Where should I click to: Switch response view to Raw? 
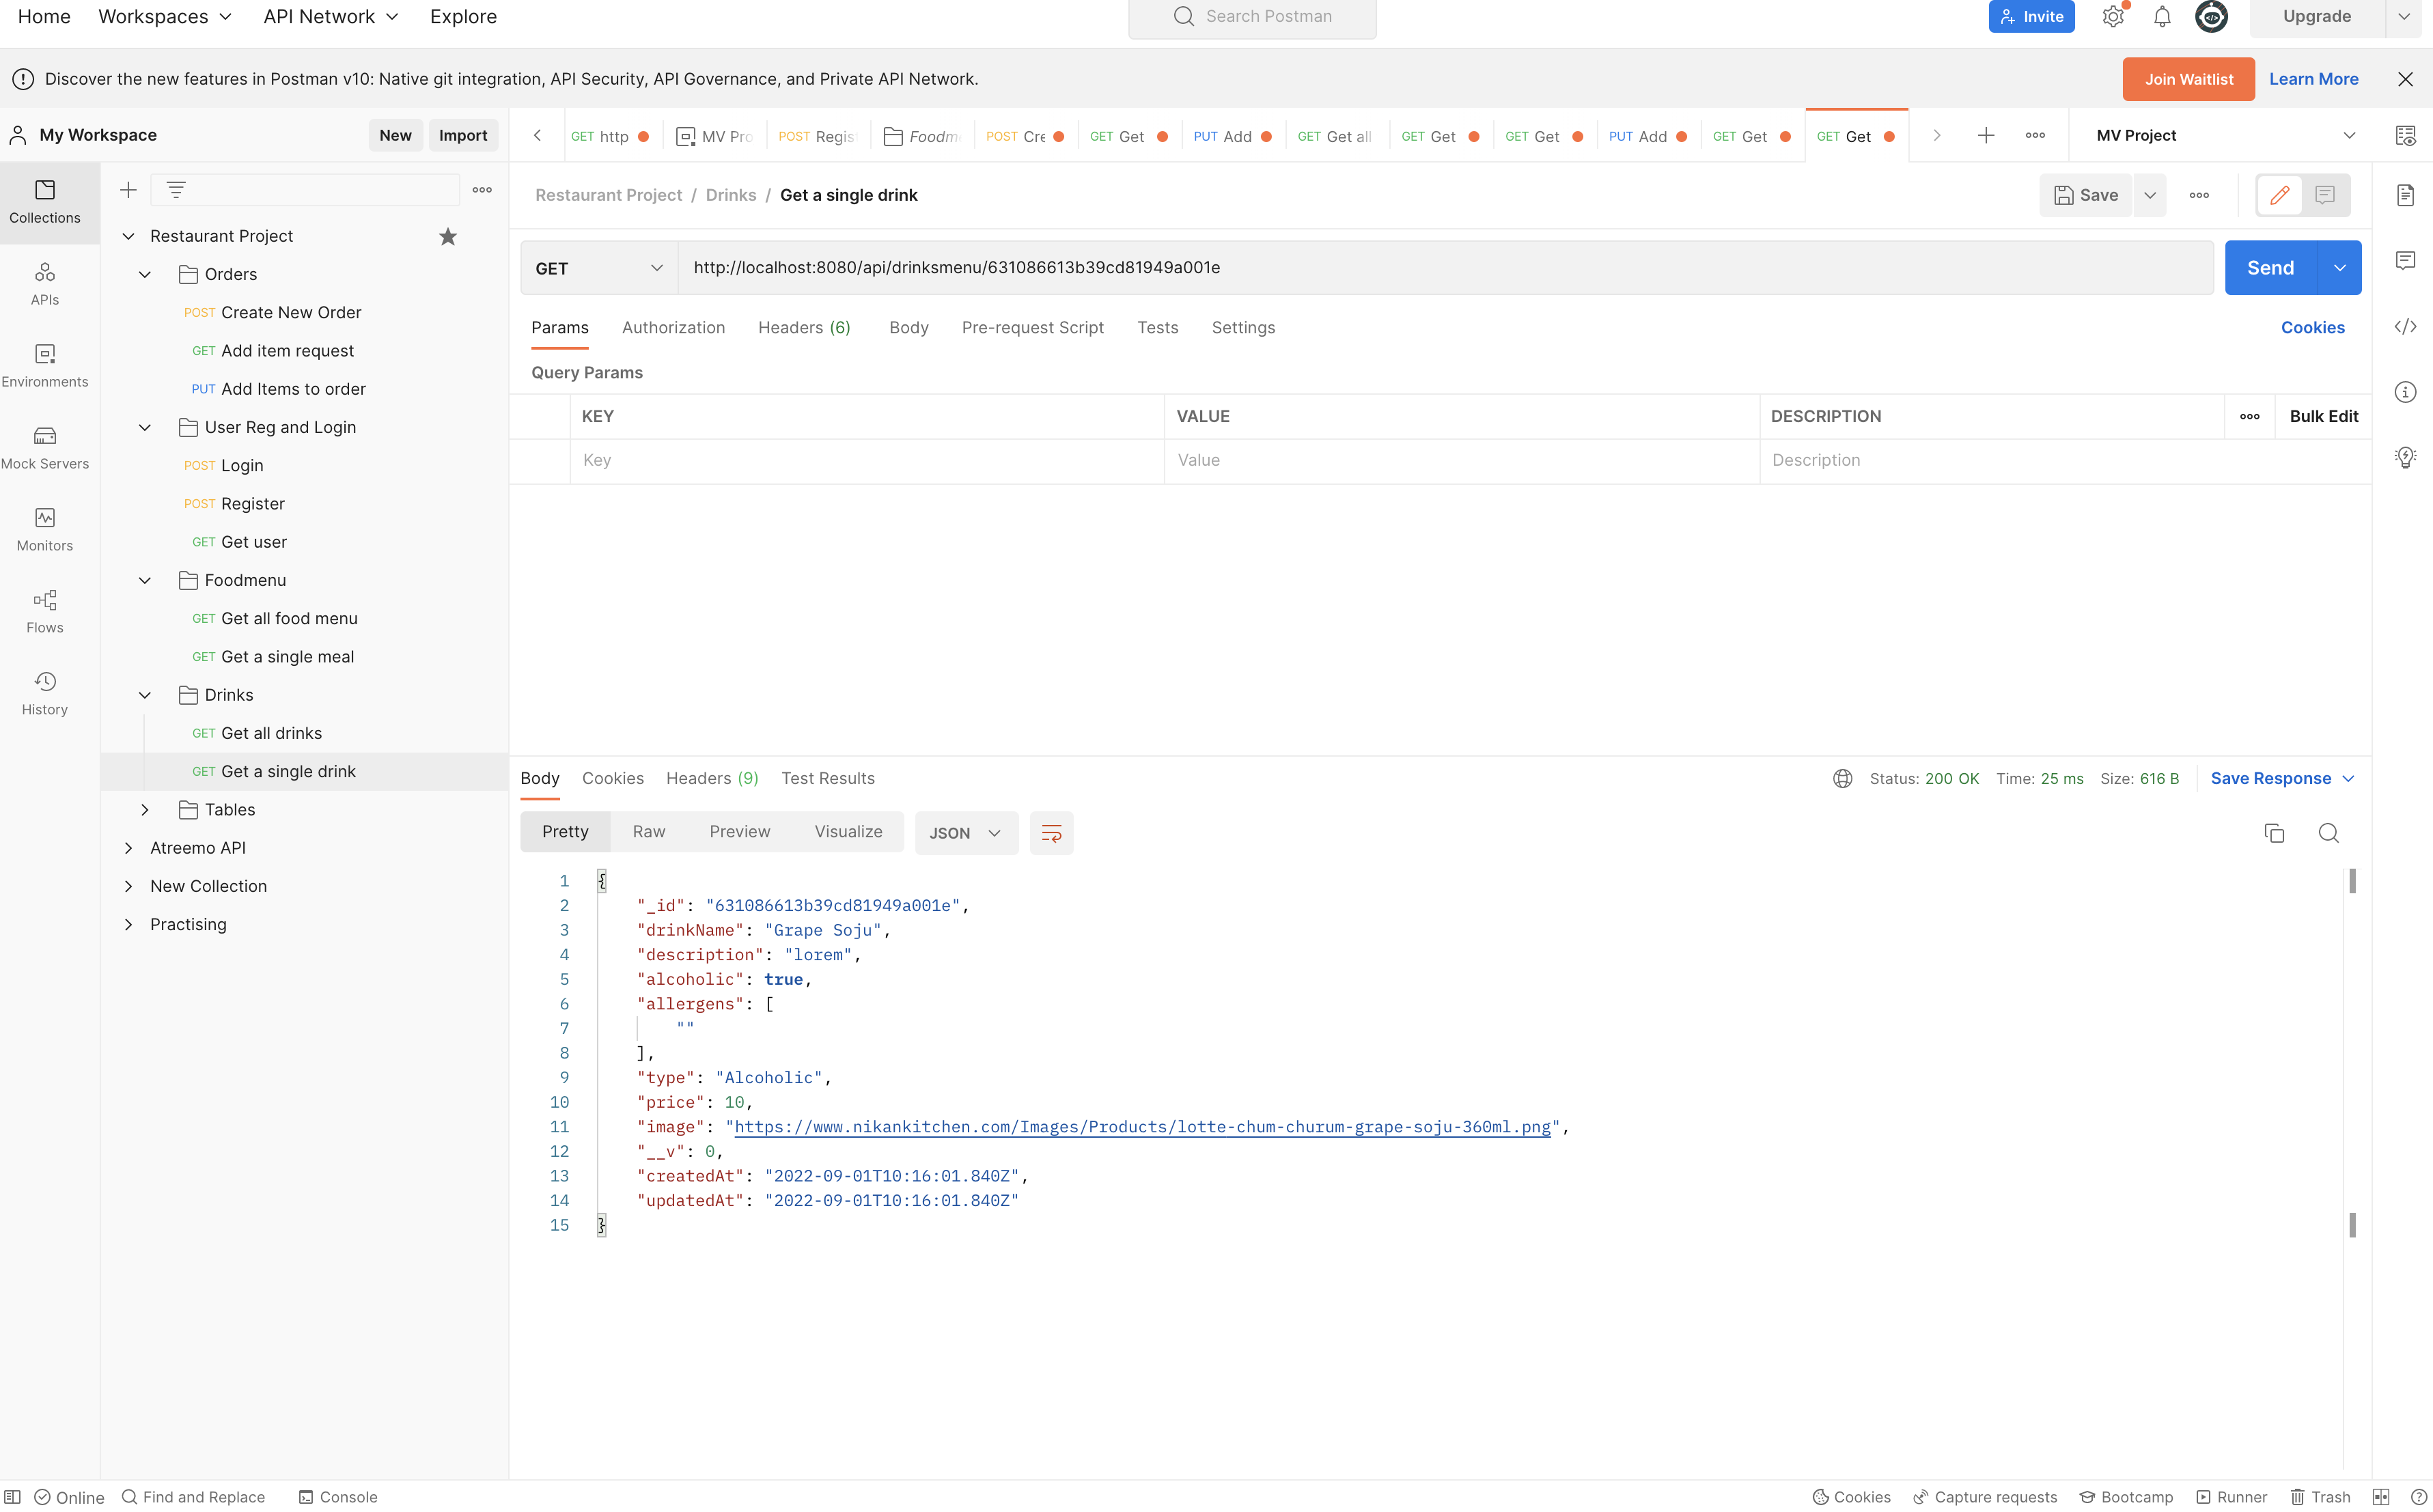648,832
